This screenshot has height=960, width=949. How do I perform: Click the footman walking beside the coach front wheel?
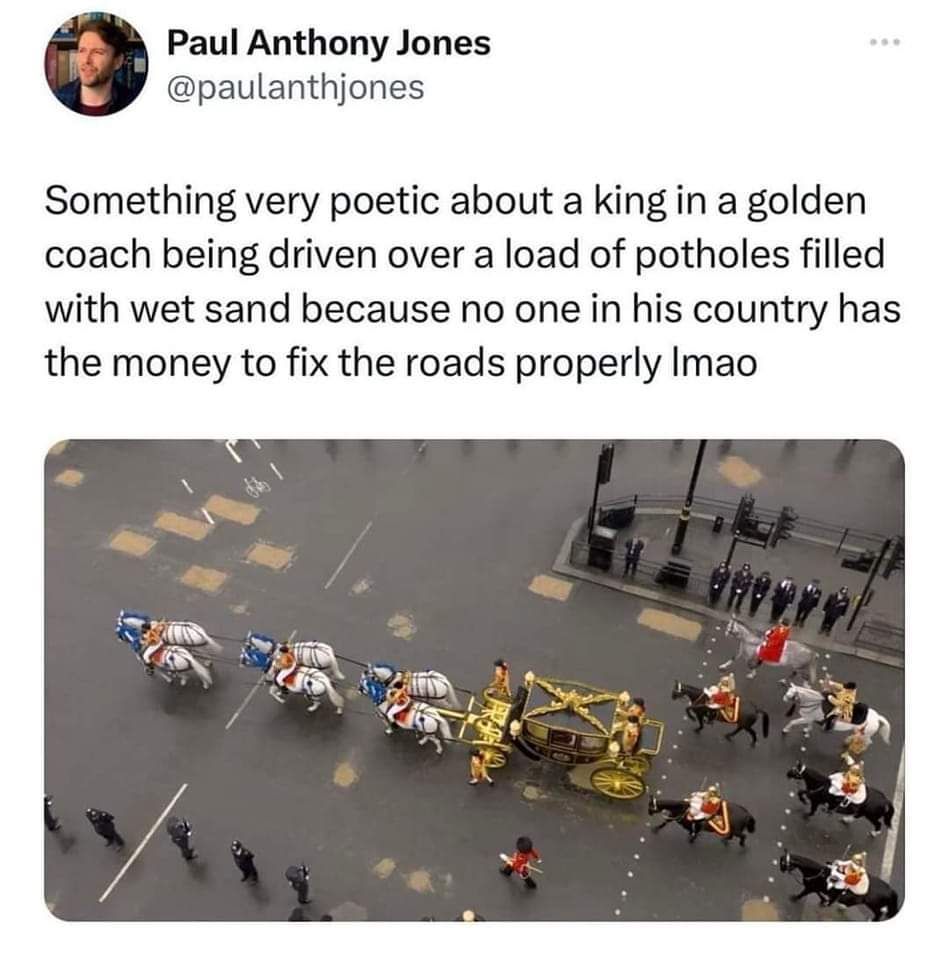pyautogui.click(x=480, y=767)
